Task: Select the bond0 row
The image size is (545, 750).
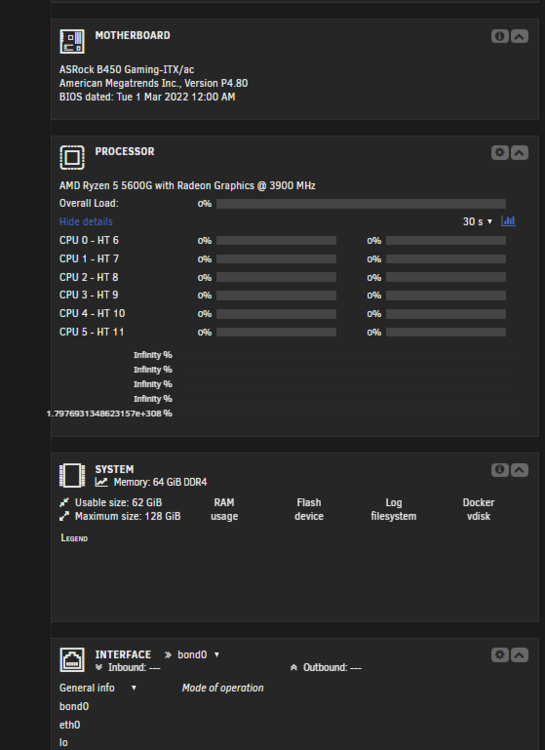Action: pyautogui.click(x=74, y=706)
